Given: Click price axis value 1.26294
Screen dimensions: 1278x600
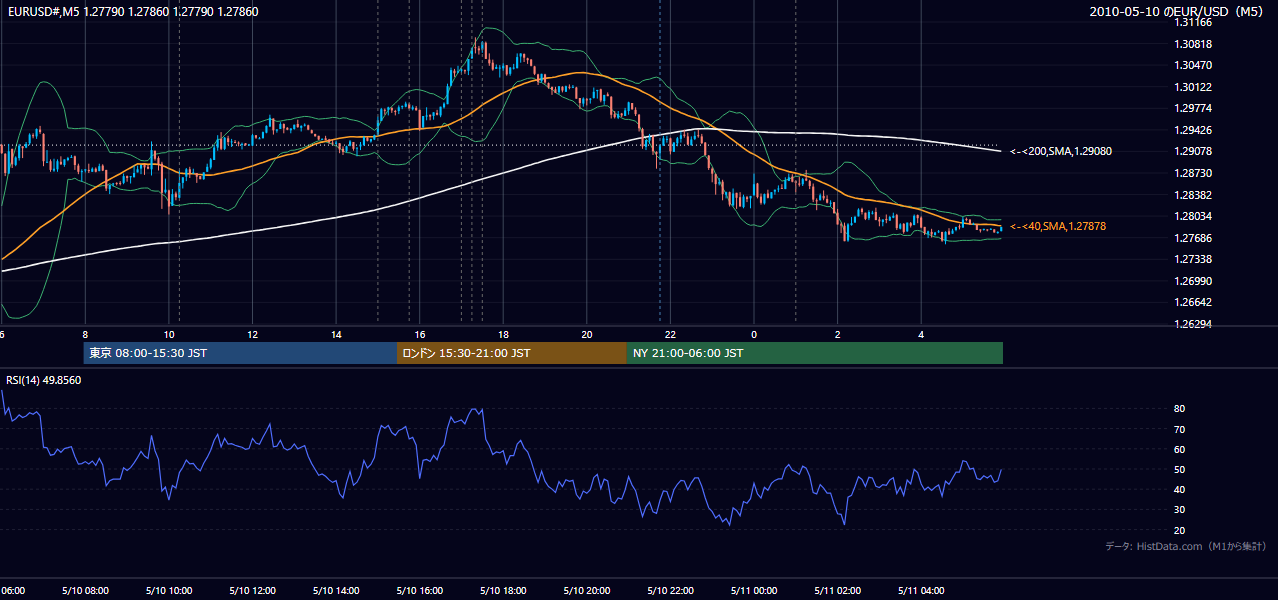Looking at the screenshot, I should [x=1193, y=324].
